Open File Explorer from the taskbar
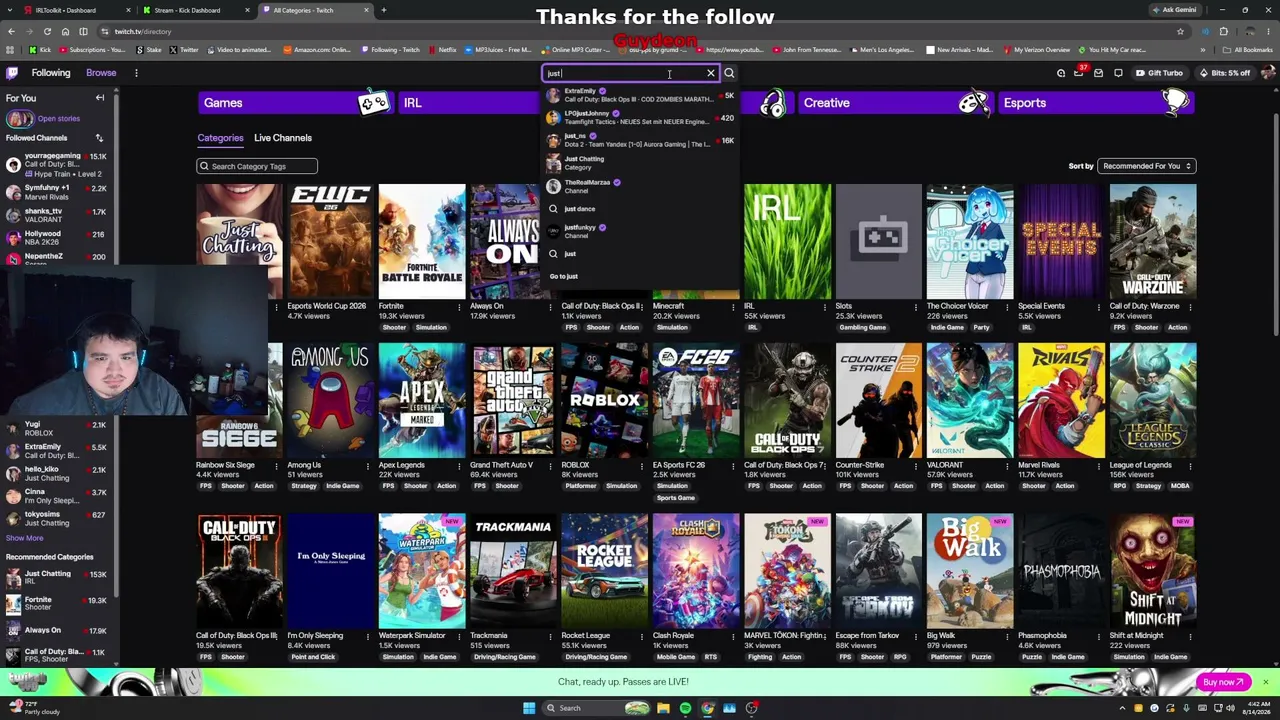The image size is (1280, 720). (x=663, y=708)
